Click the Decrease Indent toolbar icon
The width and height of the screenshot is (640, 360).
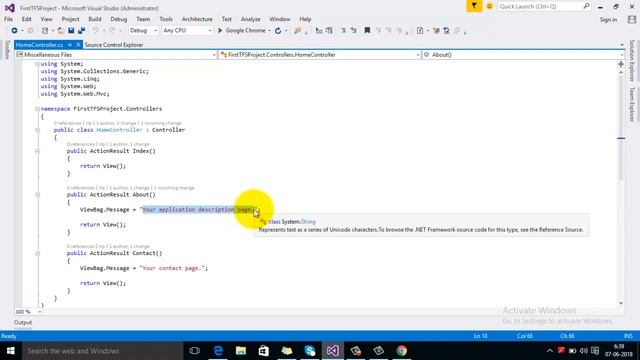[x=319, y=31]
